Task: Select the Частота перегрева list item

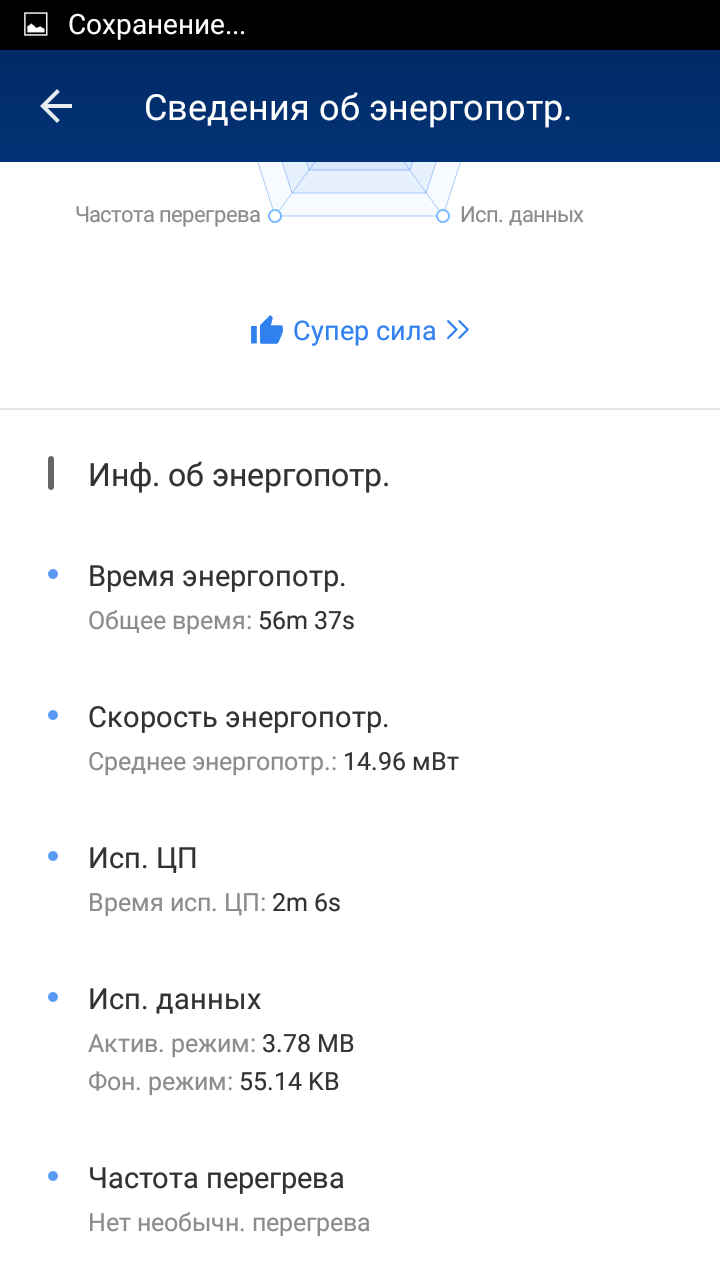Action: pos(216,1179)
